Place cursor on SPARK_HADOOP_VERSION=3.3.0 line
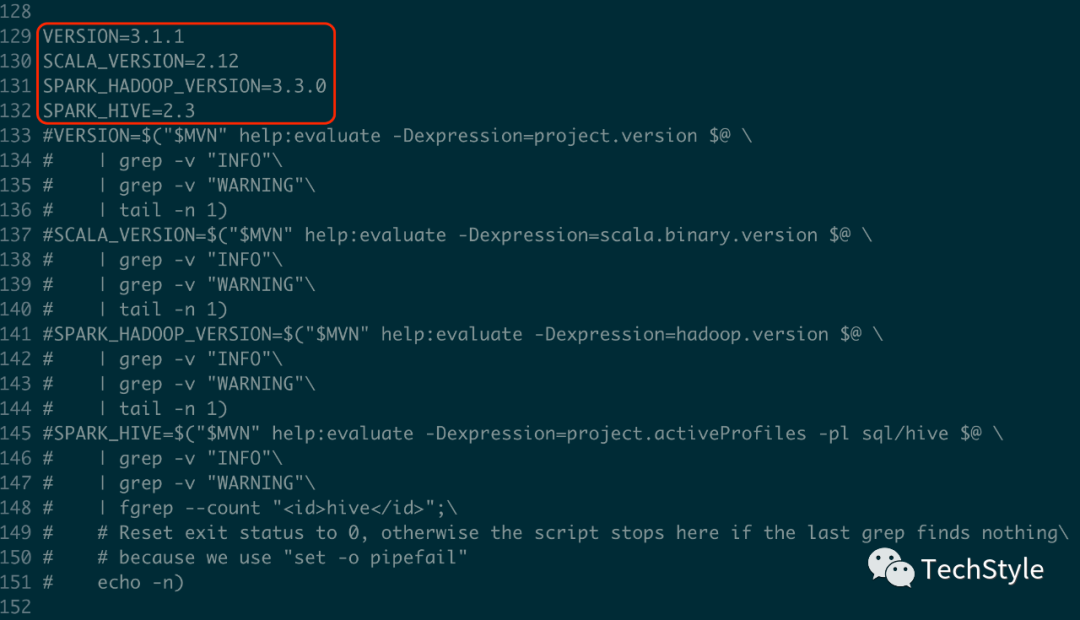This screenshot has height=620, width=1080. 184,86
